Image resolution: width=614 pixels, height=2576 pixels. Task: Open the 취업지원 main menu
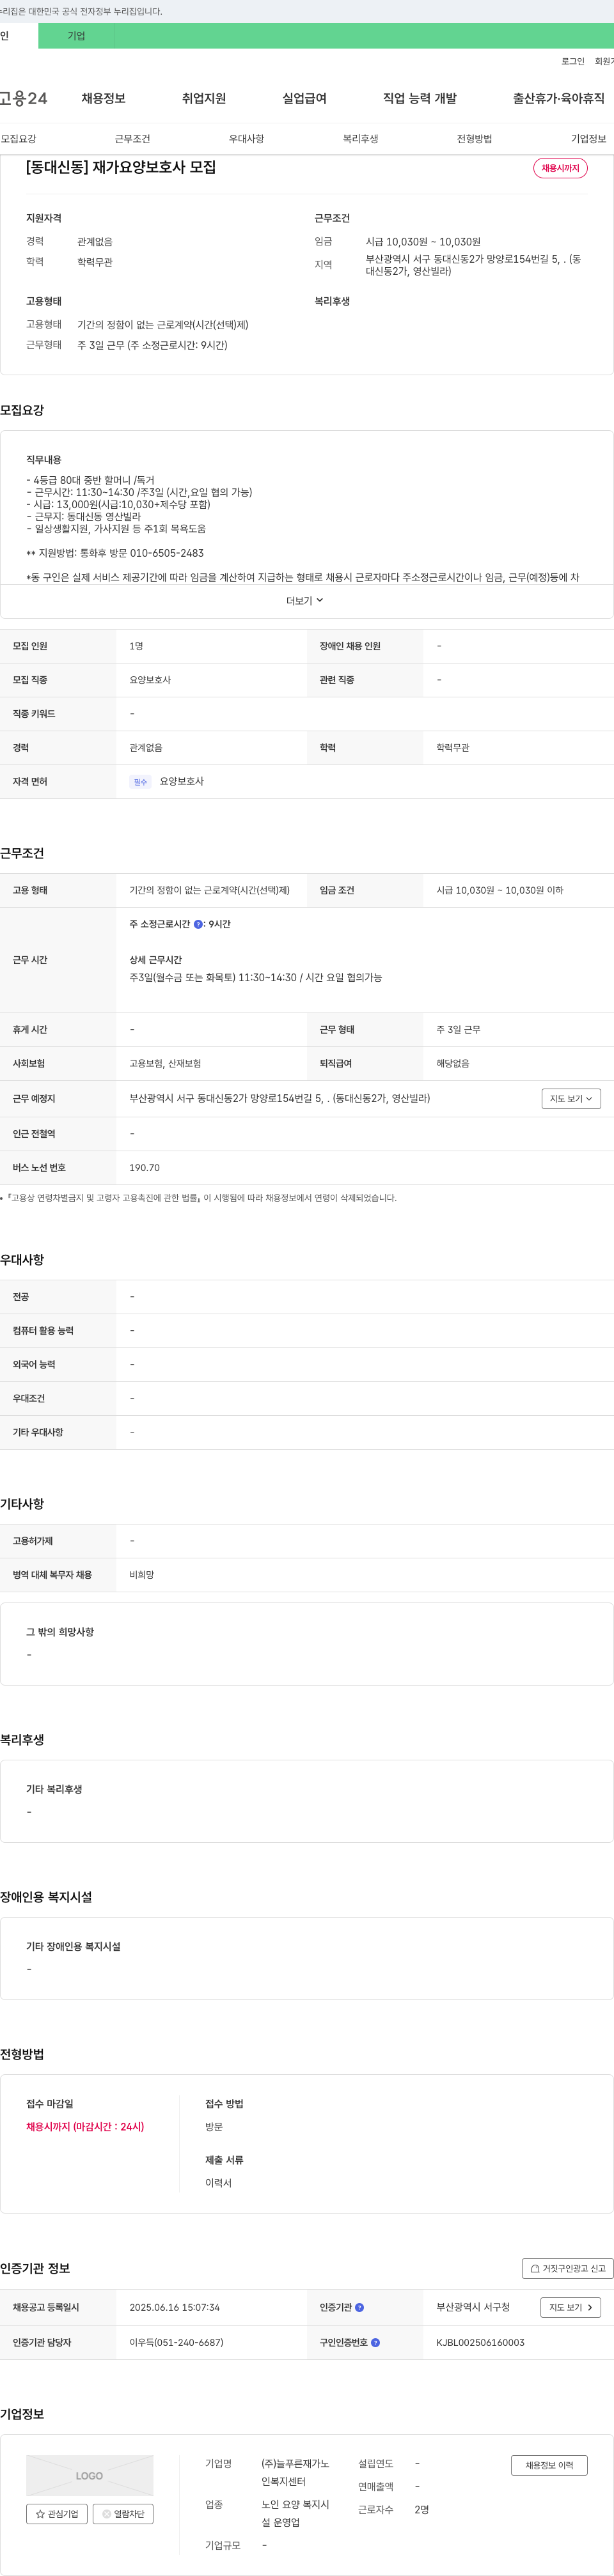(x=204, y=98)
